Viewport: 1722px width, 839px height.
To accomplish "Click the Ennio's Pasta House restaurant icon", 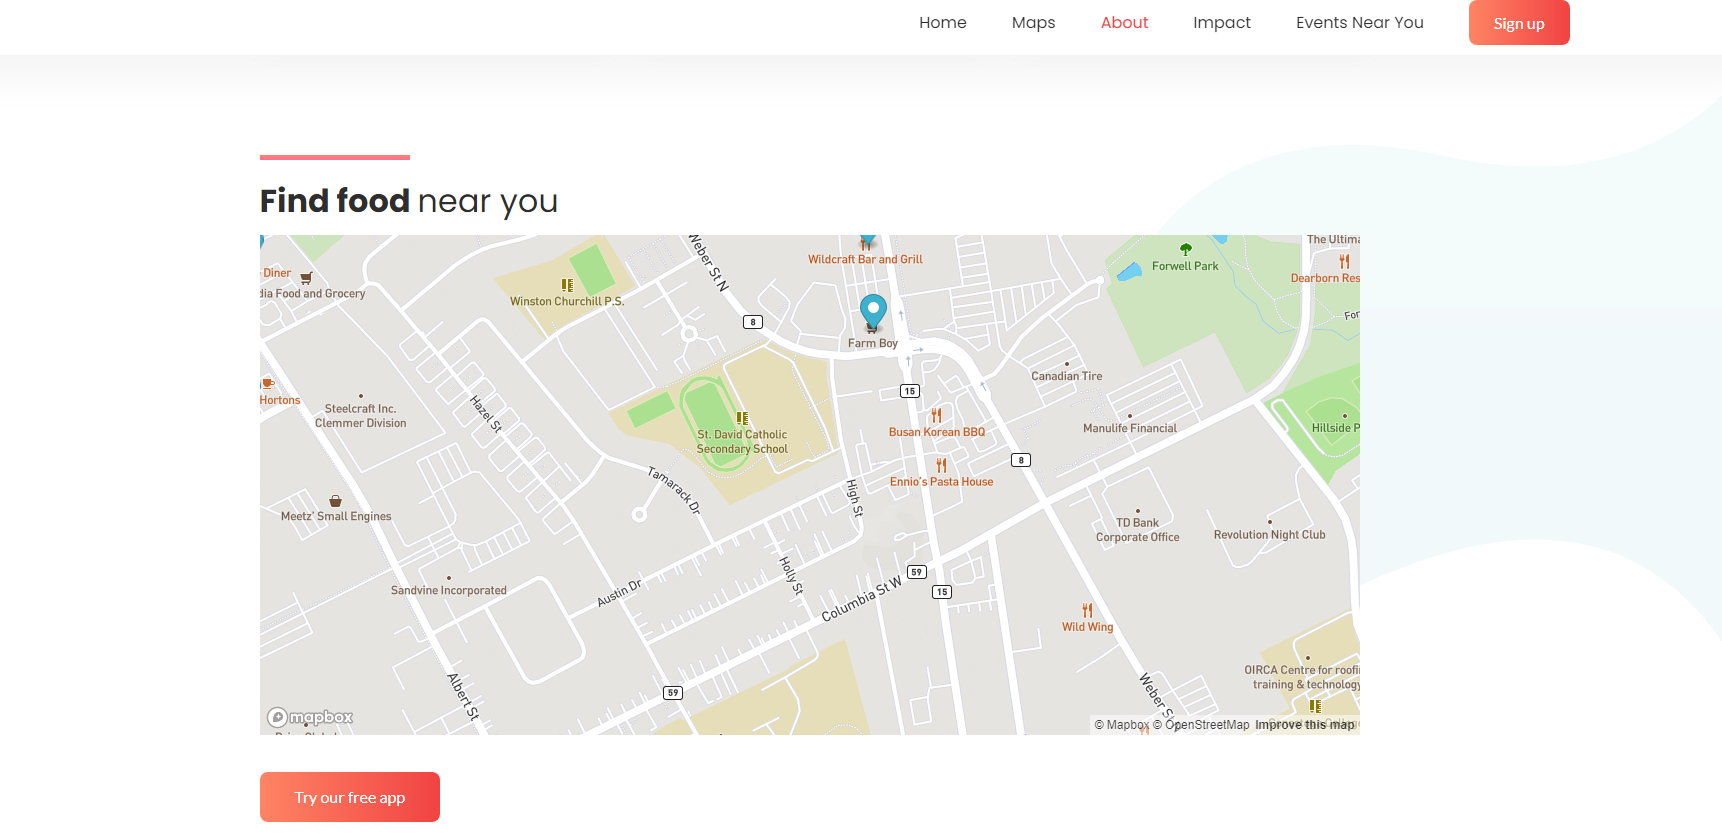I will coord(941,465).
